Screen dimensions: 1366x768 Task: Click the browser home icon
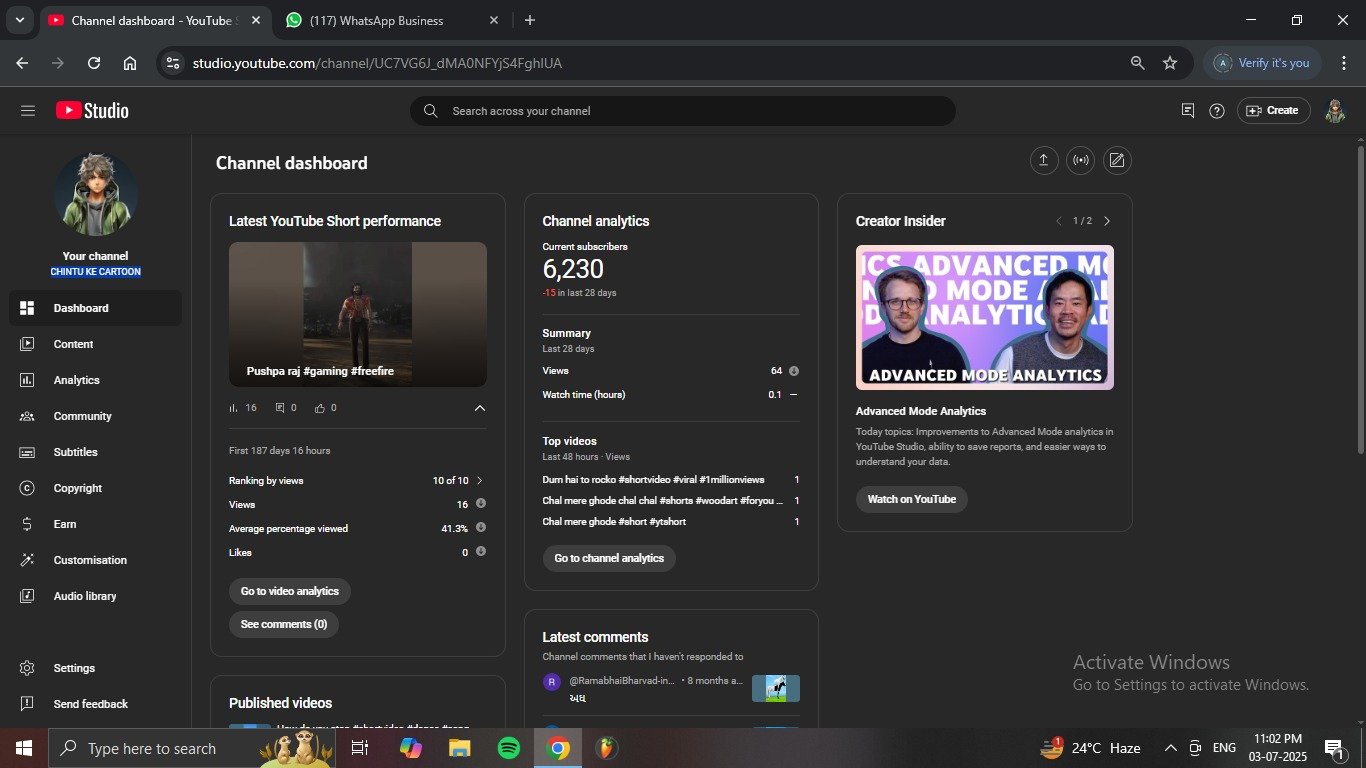[130, 63]
